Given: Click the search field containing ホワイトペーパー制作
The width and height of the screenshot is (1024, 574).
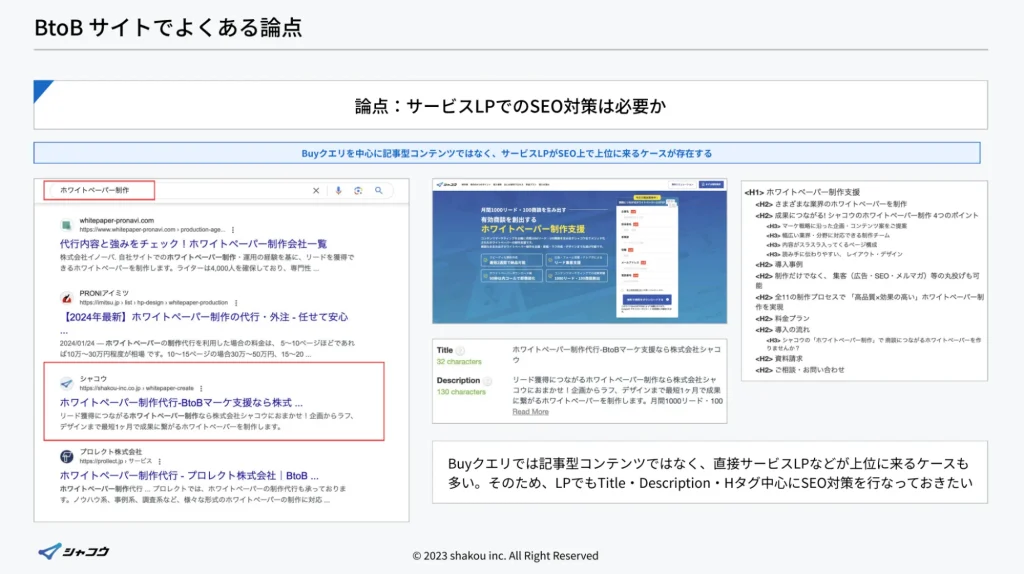Looking at the screenshot, I should pyautogui.click(x=100, y=190).
